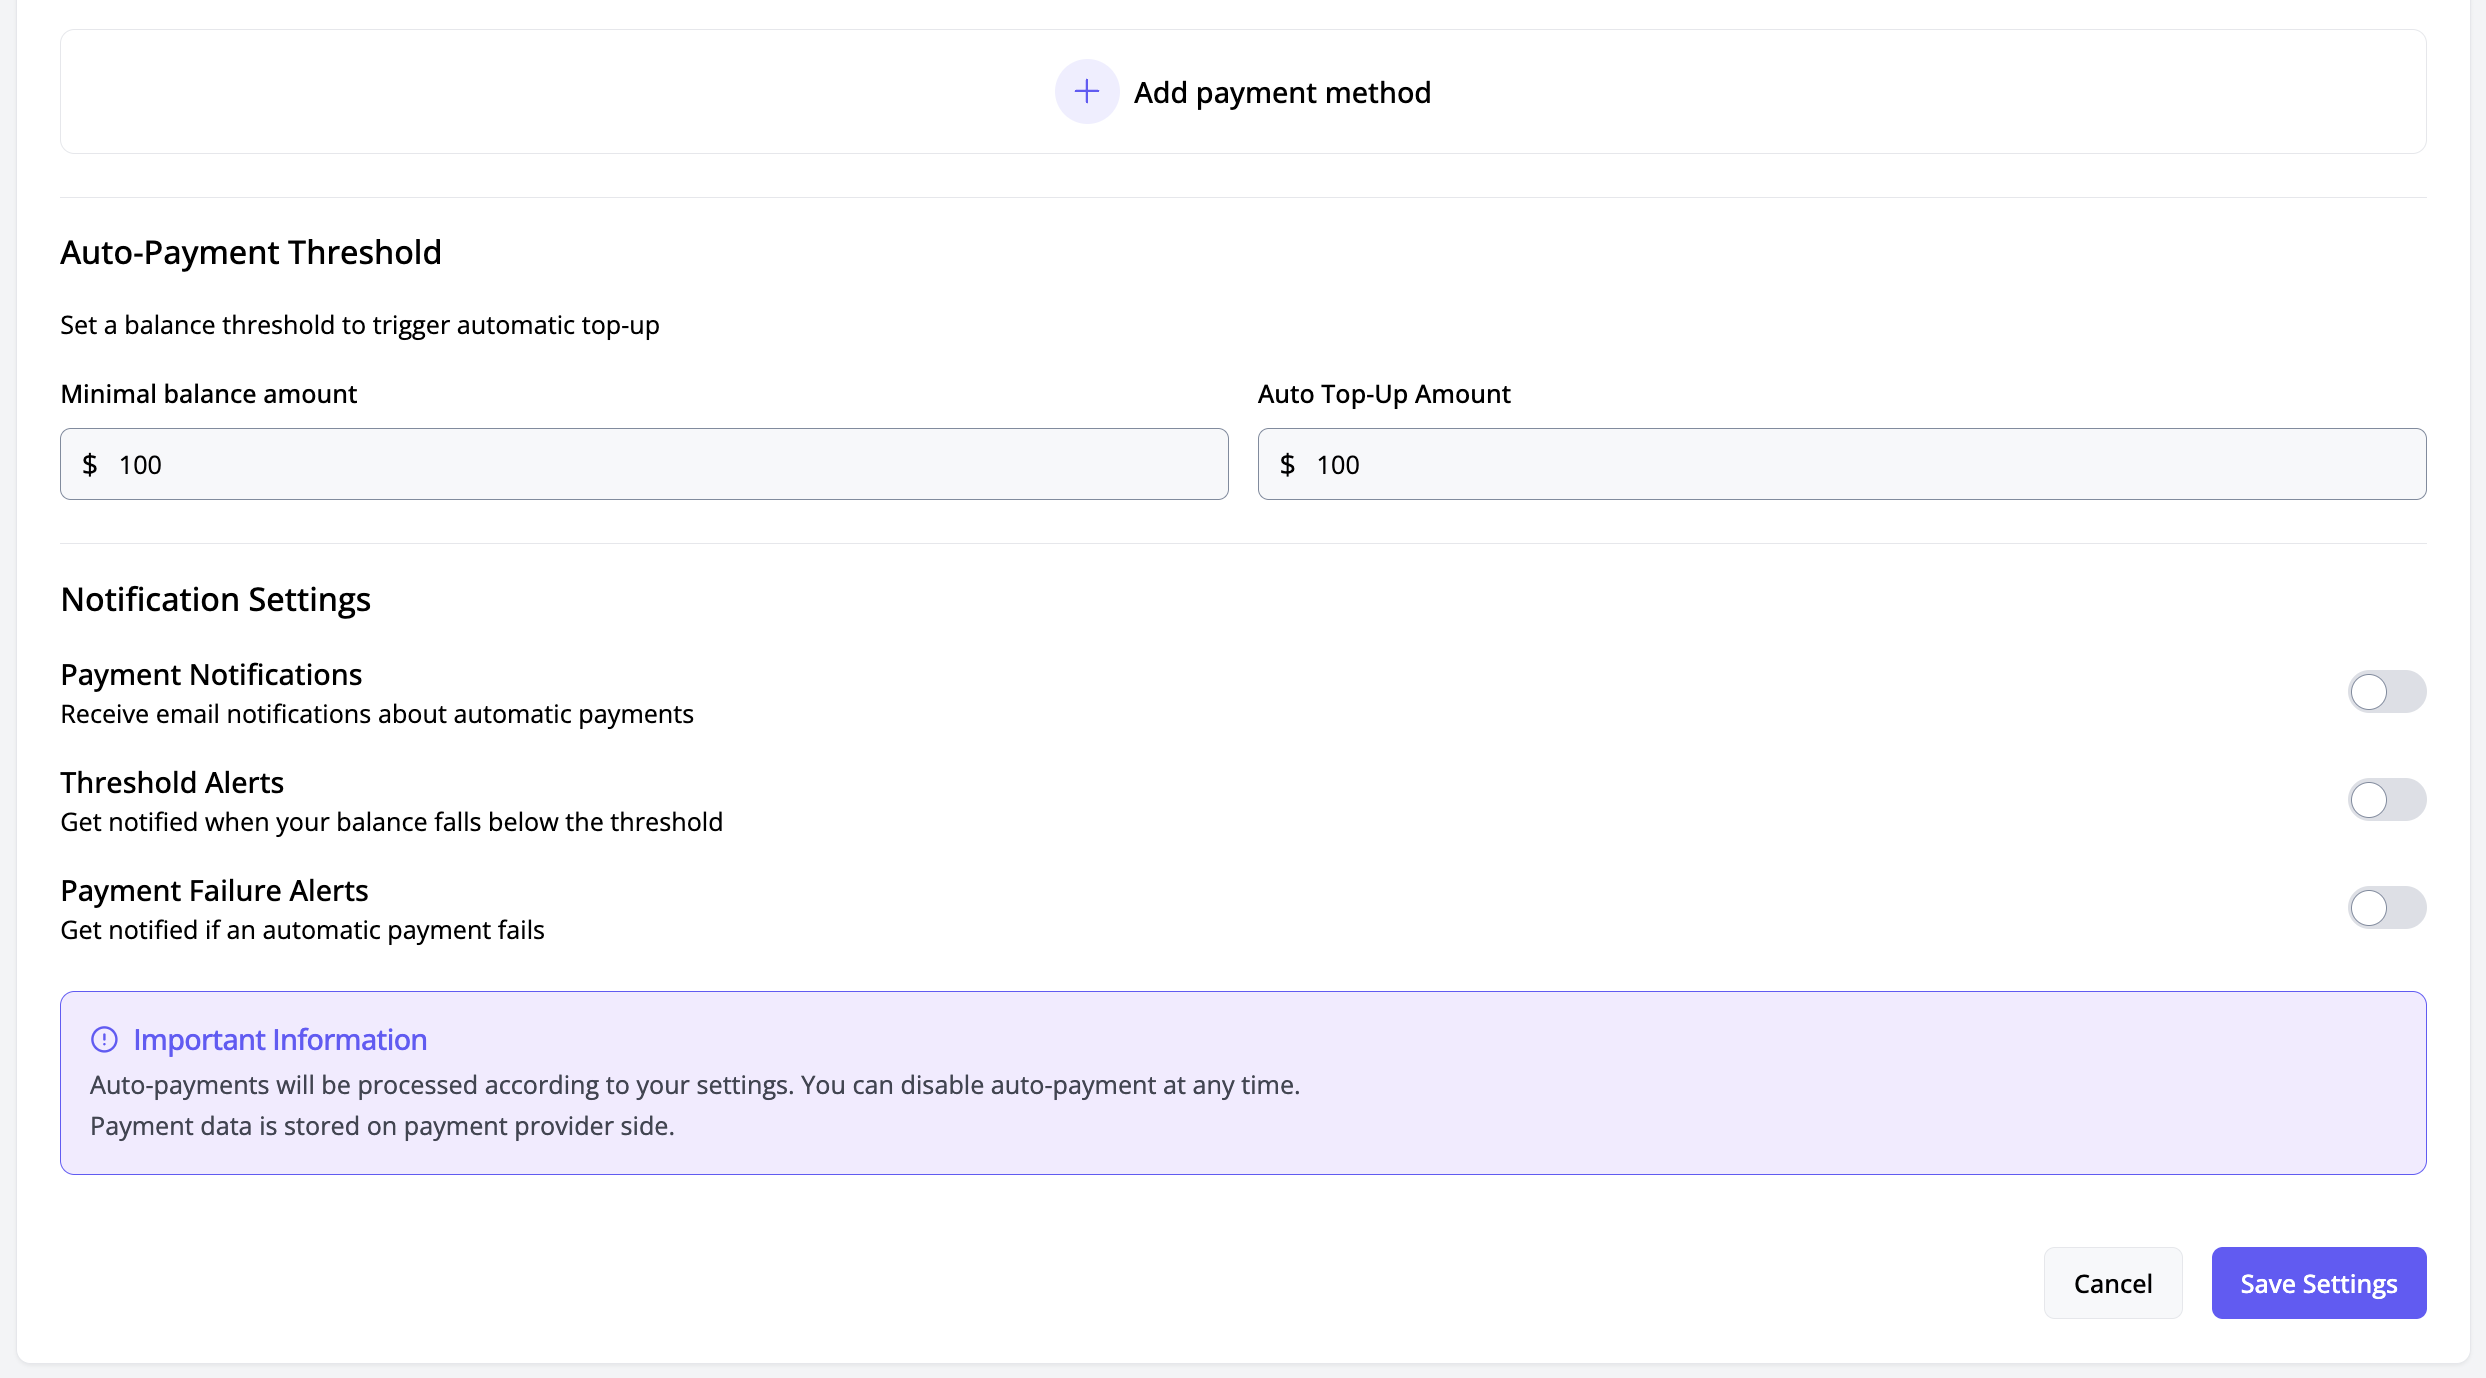Enable Payment Notifications toggle

coord(2386,692)
